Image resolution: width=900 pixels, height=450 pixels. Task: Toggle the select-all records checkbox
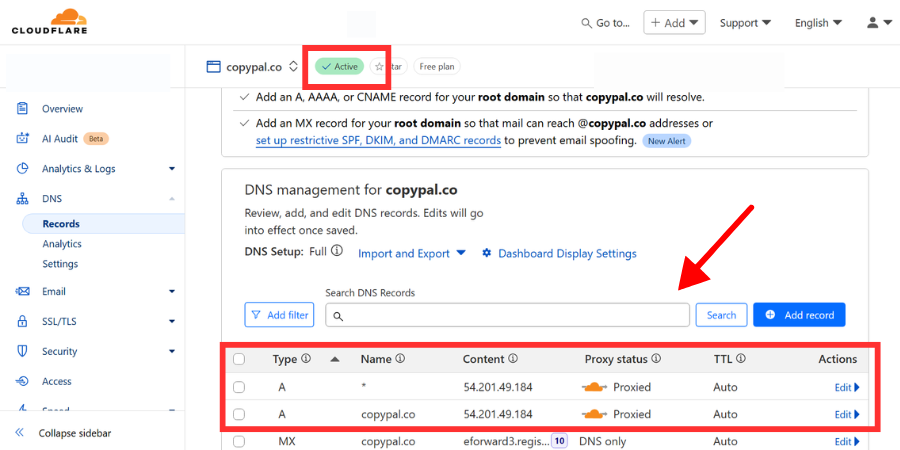coord(239,359)
